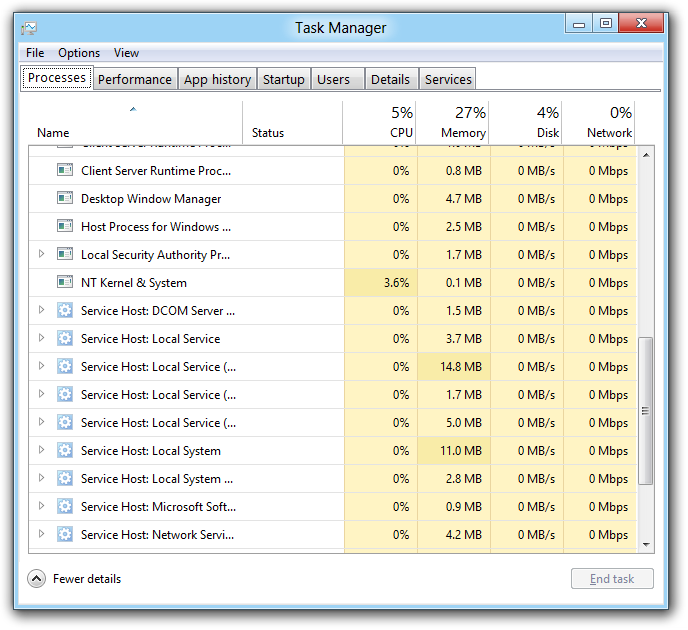Viewport: 688px width, 630px height.
Task: Click the NT Kernel & System process icon
Action: (x=65, y=283)
